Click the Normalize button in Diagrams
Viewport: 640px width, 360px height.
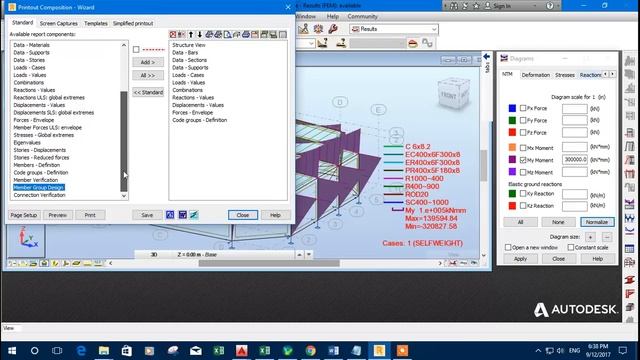(x=597, y=222)
